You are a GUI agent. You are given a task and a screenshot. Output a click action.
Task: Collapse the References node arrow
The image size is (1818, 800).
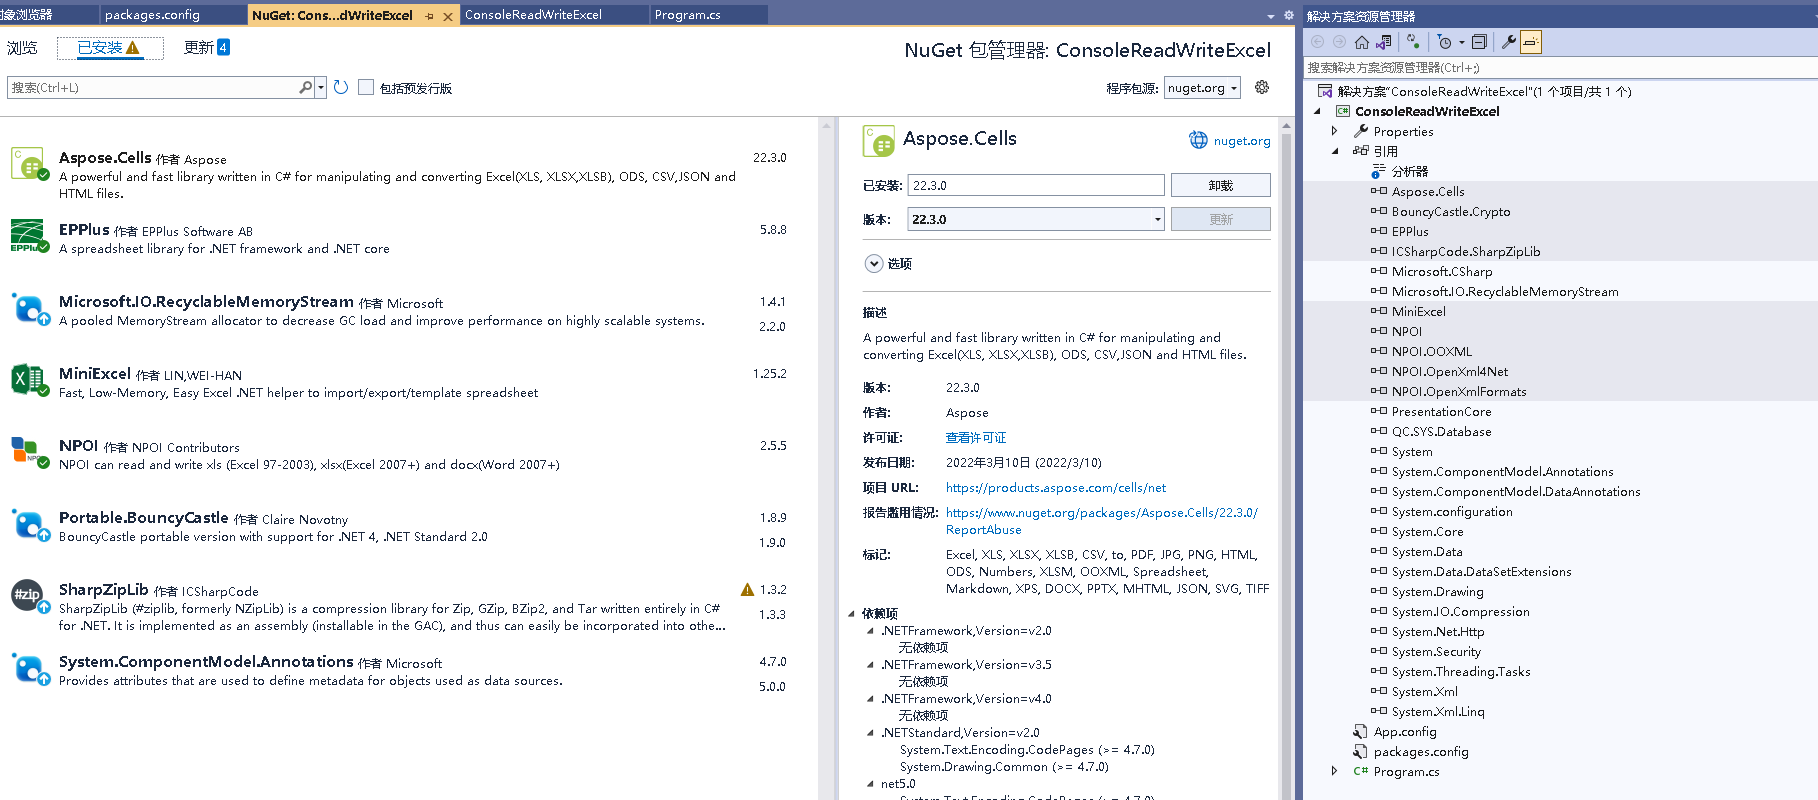tap(1334, 151)
